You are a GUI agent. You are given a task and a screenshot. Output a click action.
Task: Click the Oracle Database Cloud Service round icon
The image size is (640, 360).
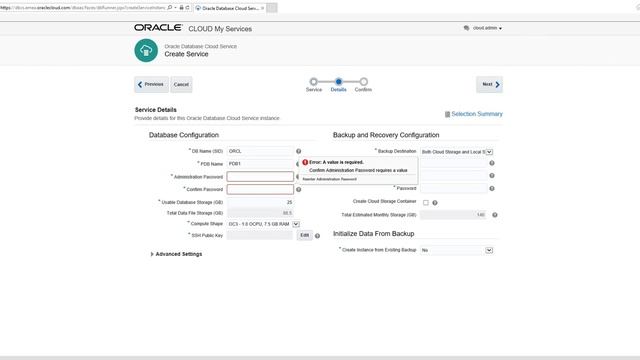[x=146, y=51]
